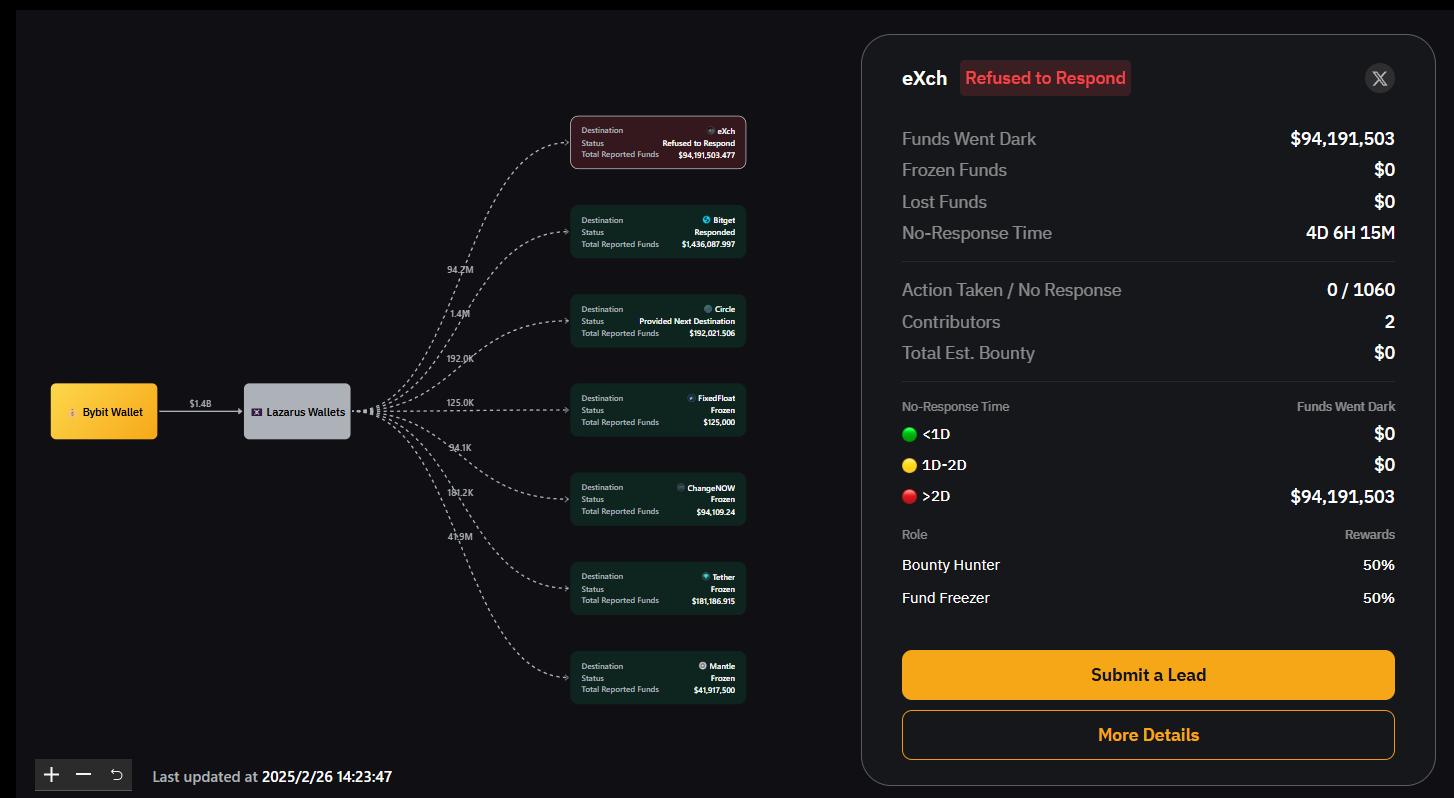The height and width of the screenshot is (798, 1454).
Task: Click the 41.9M flow label
Action: point(460,537)
